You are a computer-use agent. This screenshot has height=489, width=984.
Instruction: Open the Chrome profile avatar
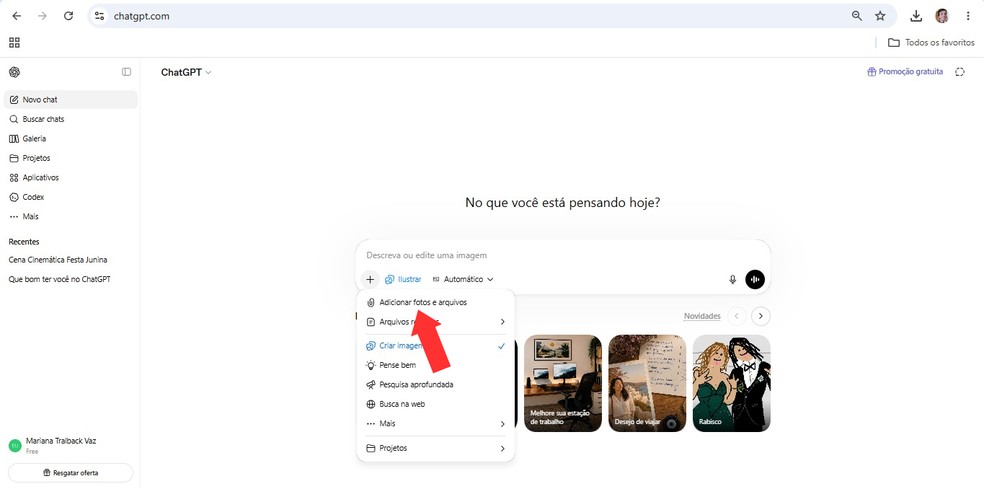point(942,16)
